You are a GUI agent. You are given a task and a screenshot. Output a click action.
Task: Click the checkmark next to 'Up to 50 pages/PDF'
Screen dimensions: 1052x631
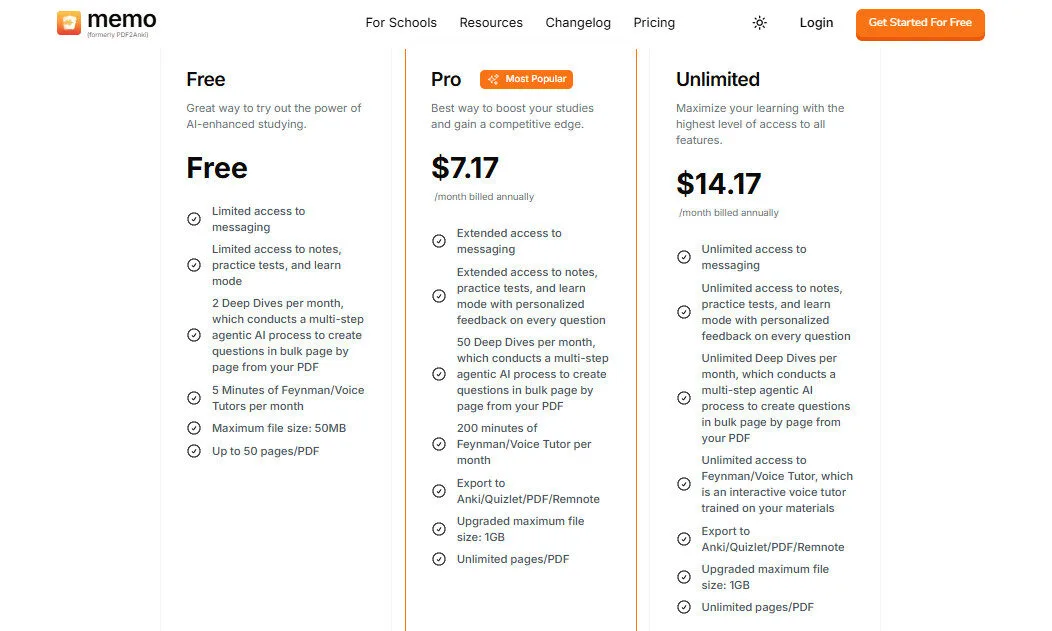point(194,451)
